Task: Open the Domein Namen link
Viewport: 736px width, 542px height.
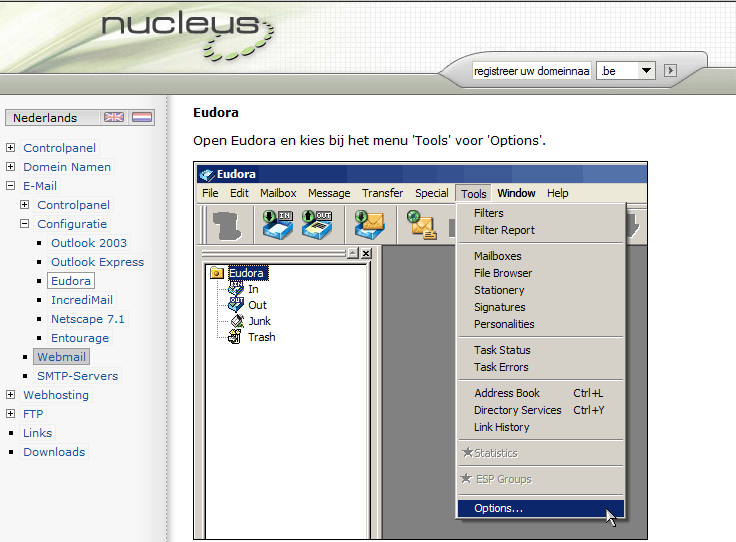Action: [67, 167]
